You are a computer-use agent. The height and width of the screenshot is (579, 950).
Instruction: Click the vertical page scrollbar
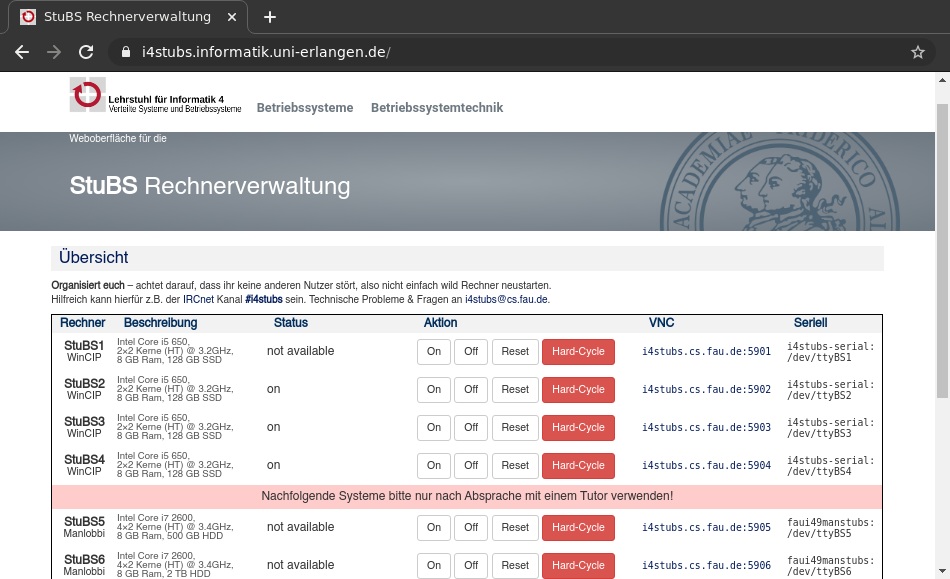[942, 250]
